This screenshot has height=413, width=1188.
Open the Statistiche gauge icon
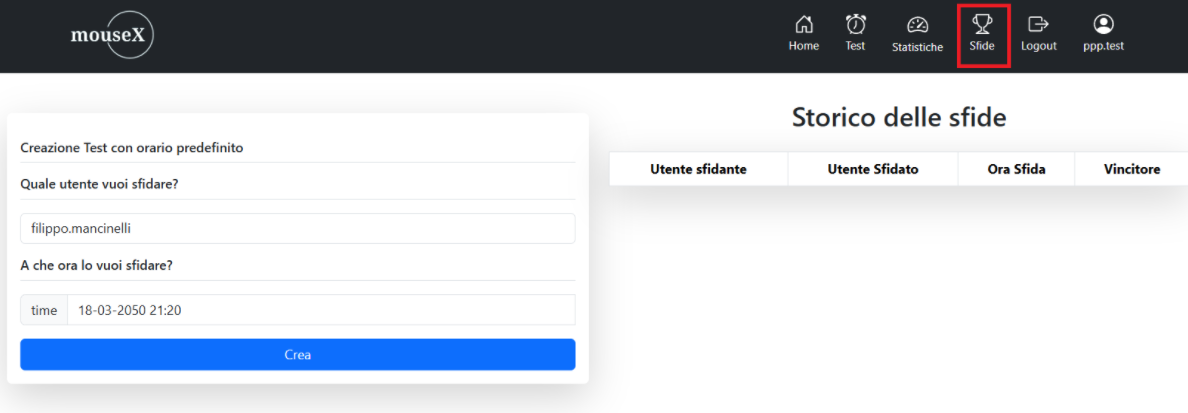click(917, 25)
